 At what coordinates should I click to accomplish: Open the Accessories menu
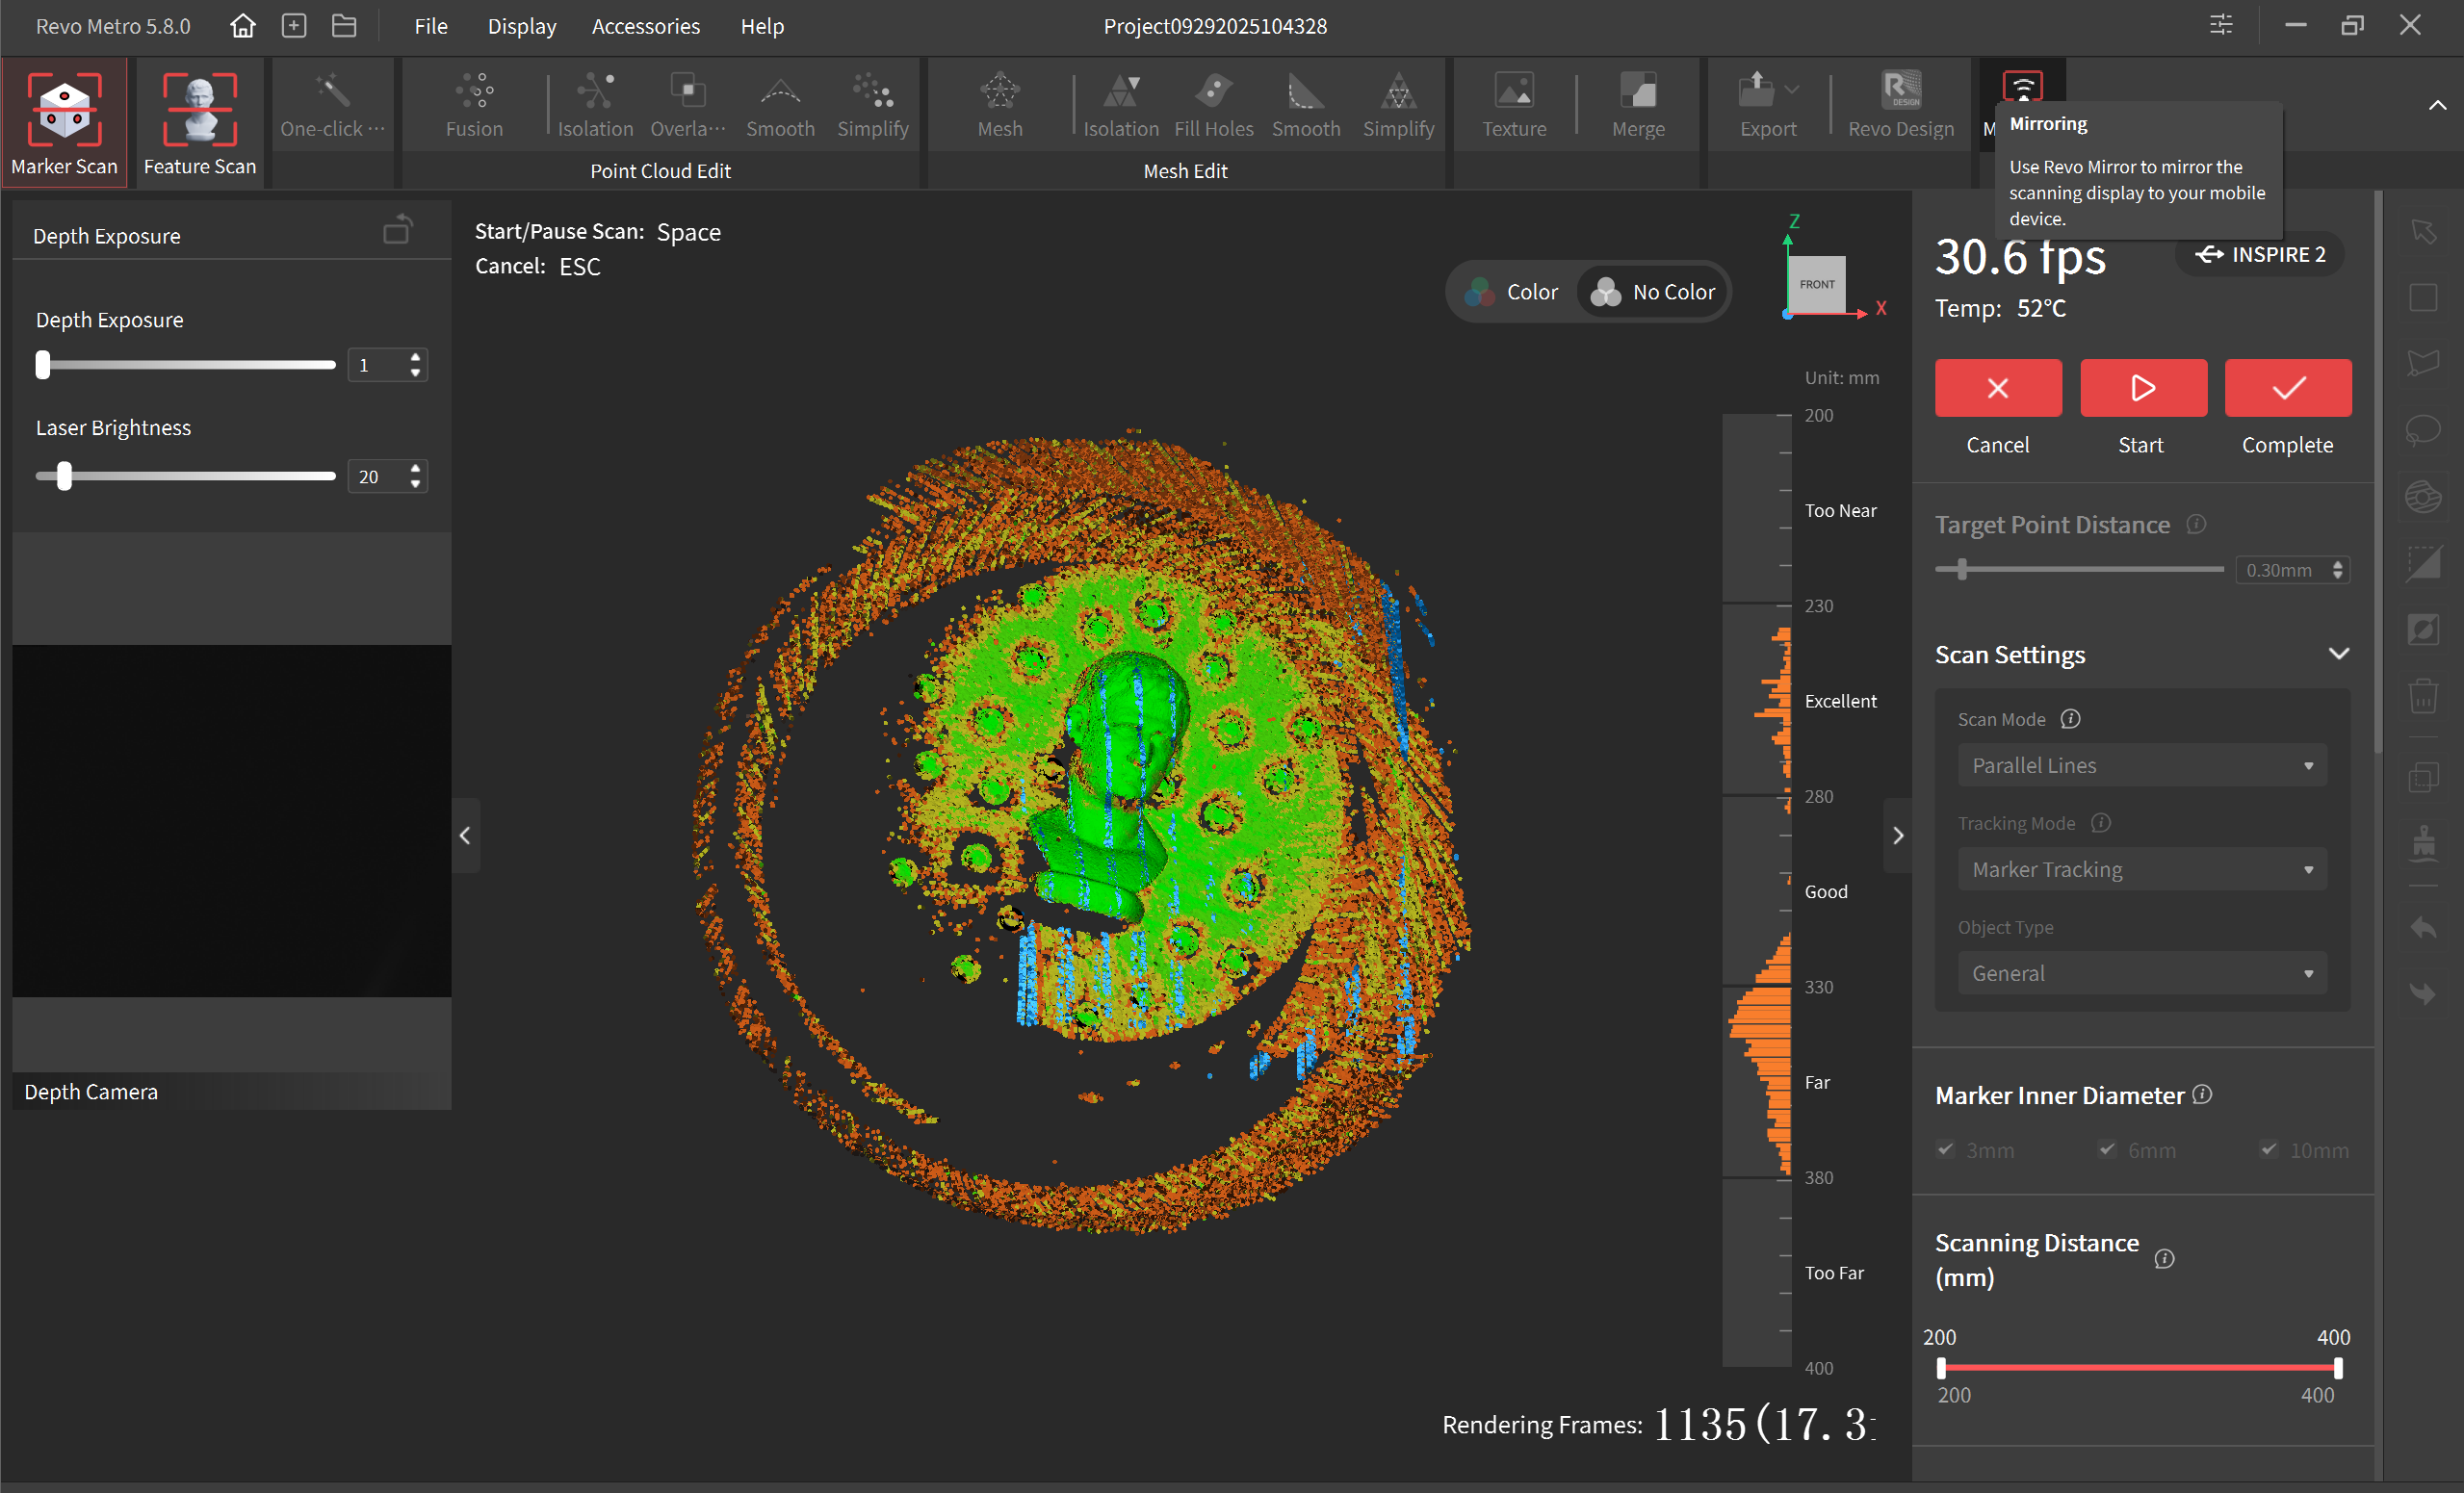pyautogui.click(x=645, y=26)
